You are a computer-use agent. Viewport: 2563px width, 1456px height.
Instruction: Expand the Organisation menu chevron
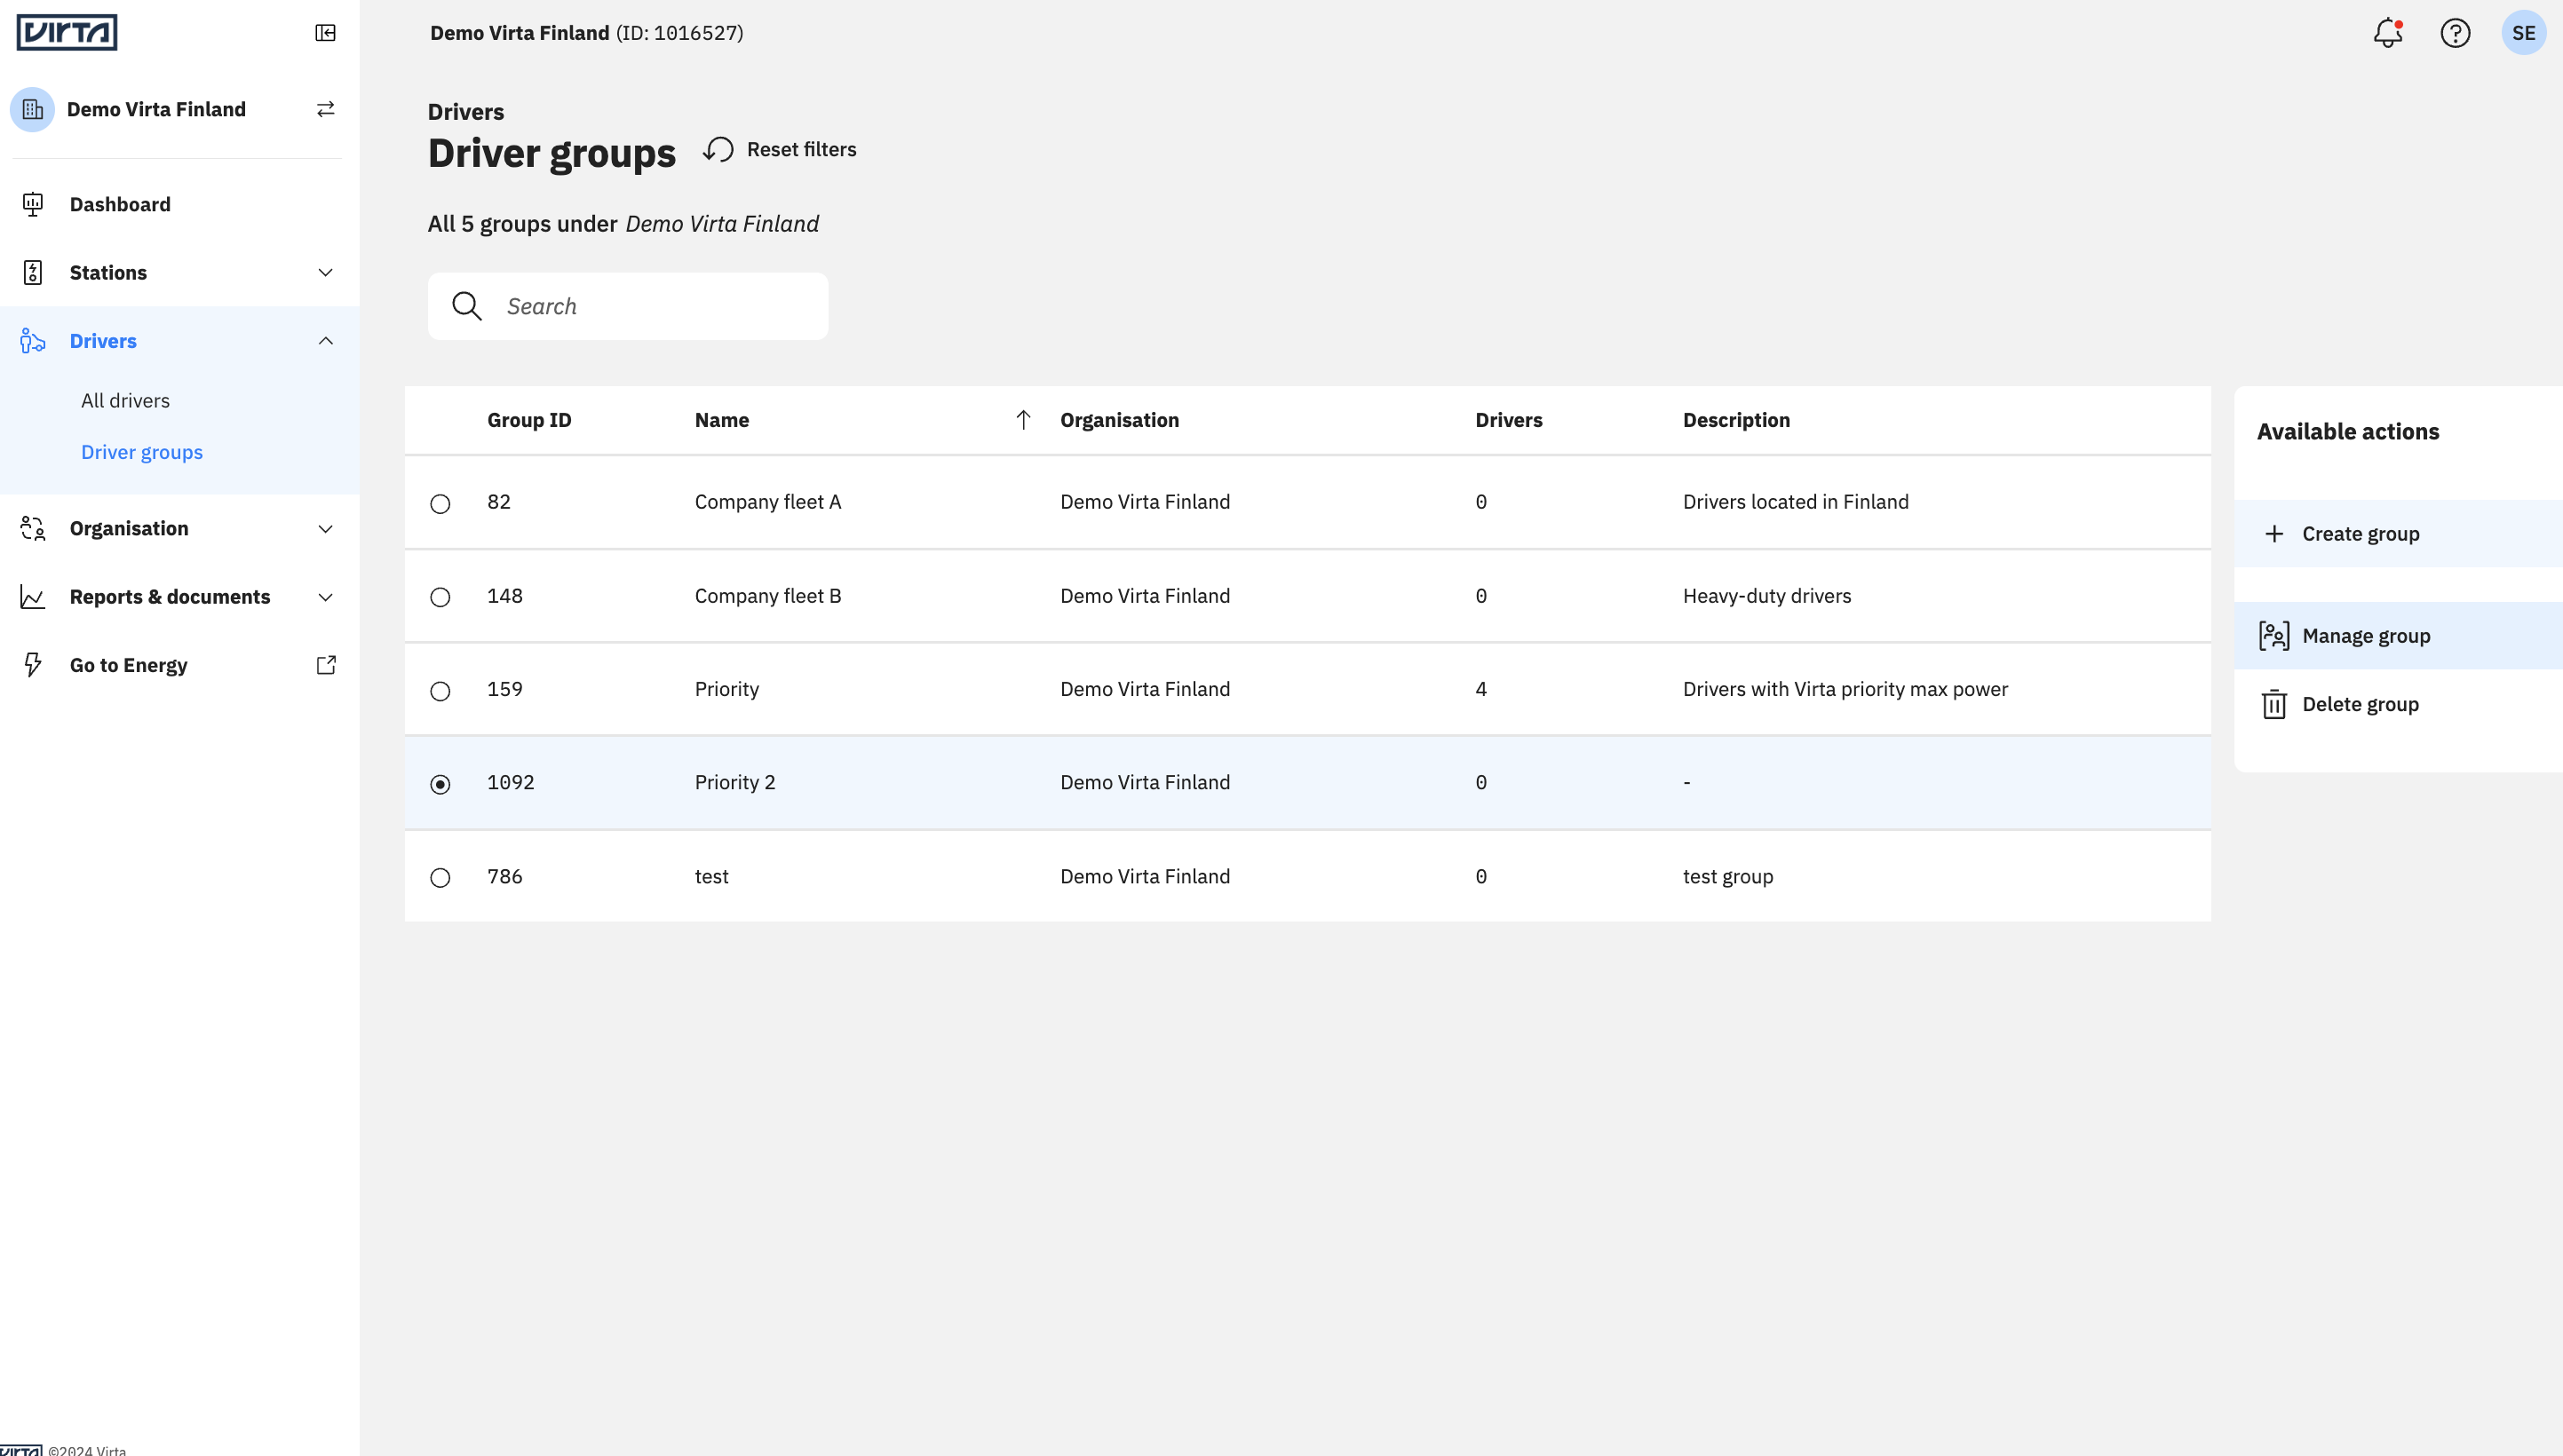point(325,528)
